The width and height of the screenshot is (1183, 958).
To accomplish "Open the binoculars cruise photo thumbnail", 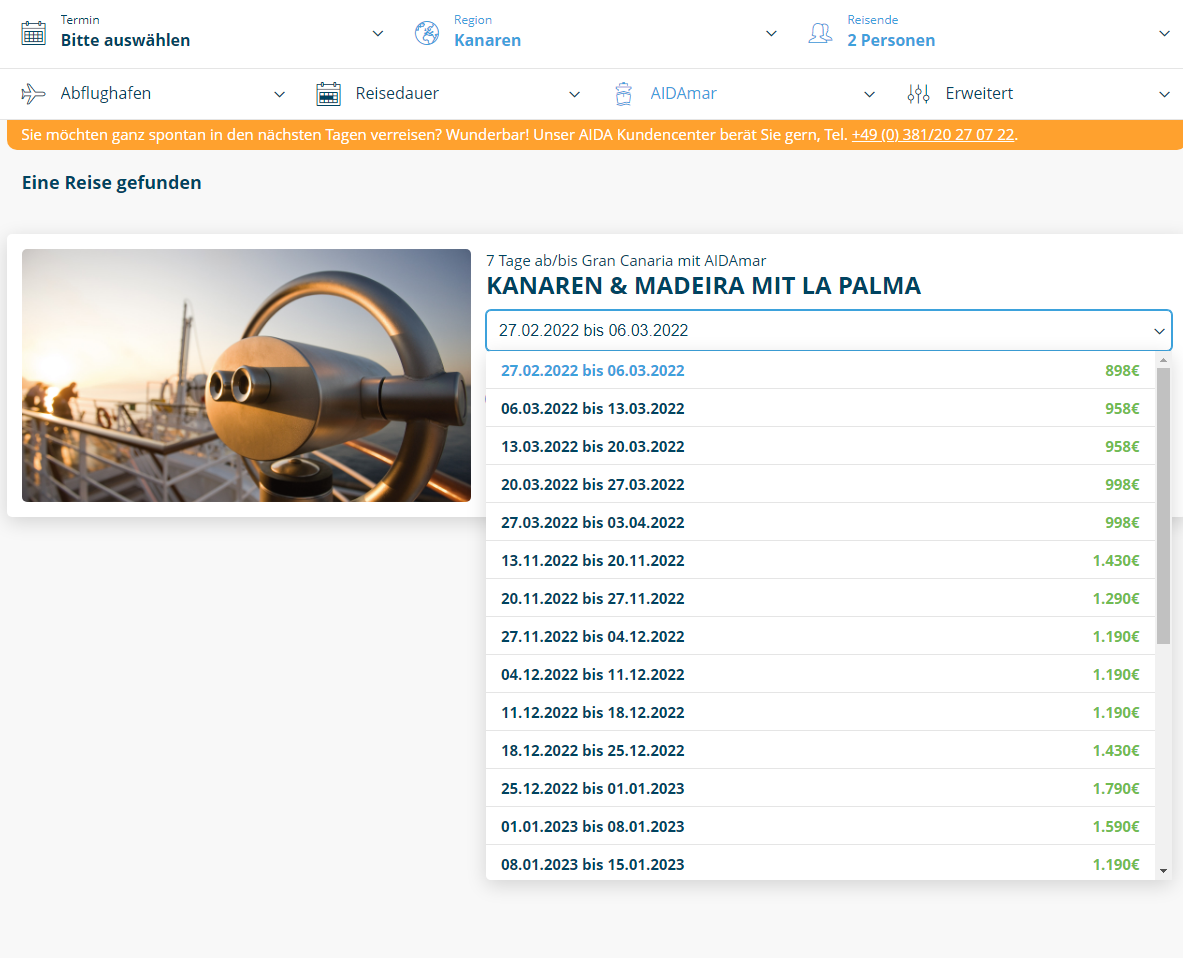I will pos(246,375).
